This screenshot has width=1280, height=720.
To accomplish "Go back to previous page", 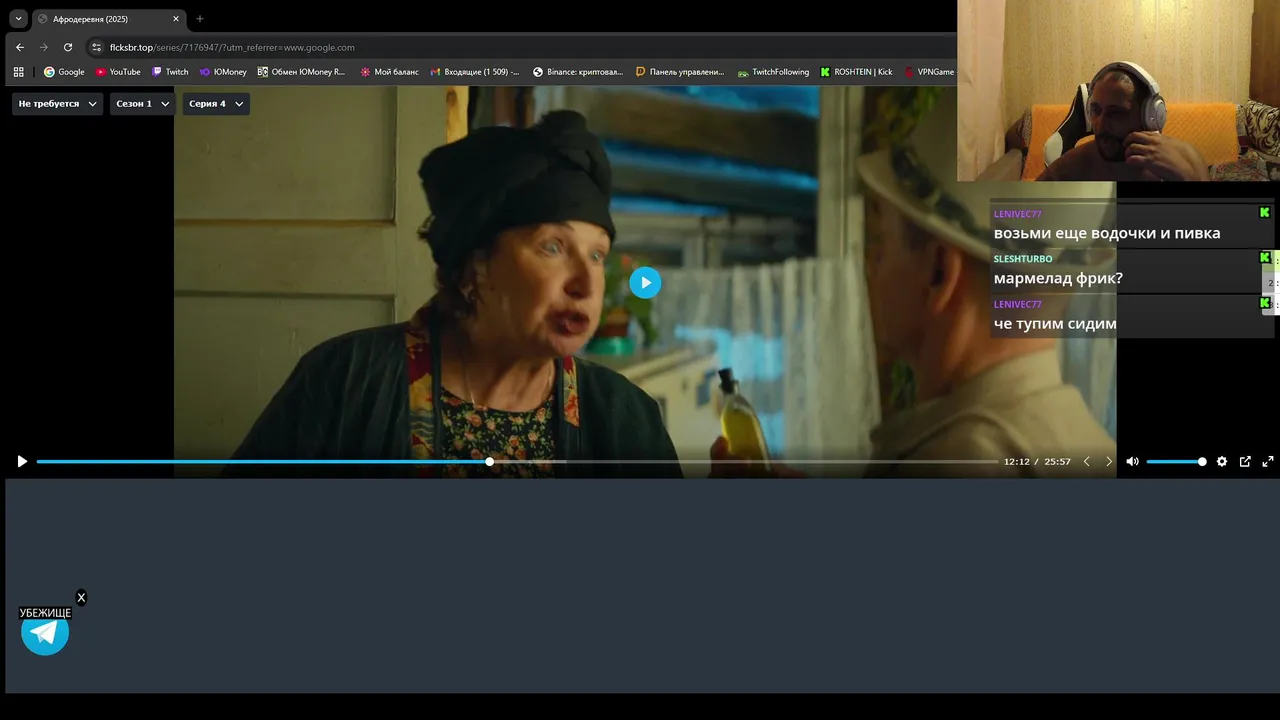I will tap(20, 47).
